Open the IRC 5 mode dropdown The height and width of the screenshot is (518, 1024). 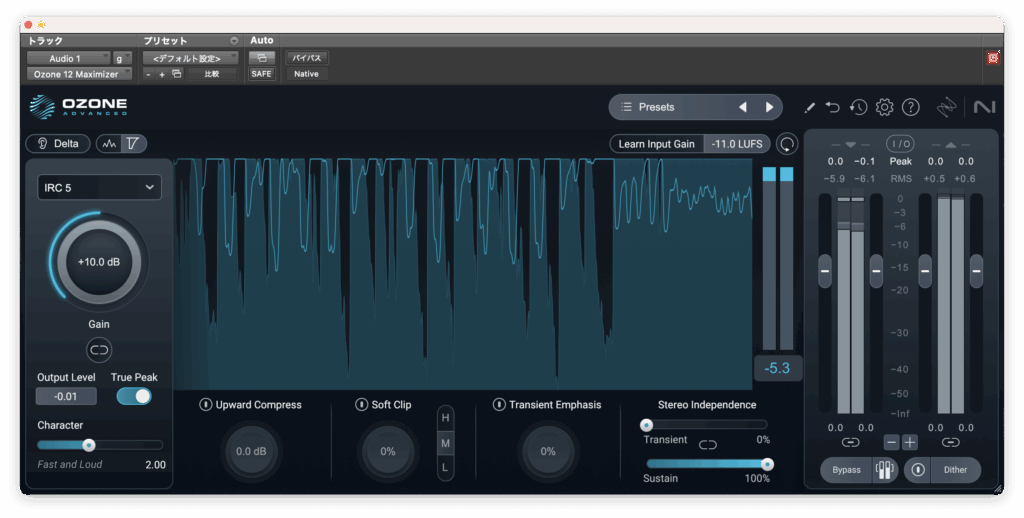pos(99,187)
